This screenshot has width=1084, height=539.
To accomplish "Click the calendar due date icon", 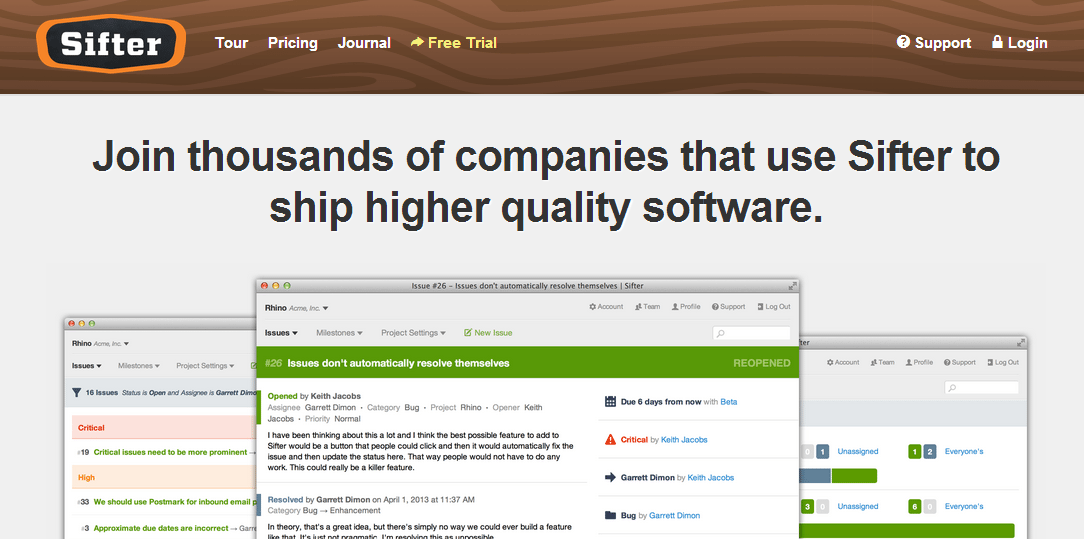I will point(610,402).
